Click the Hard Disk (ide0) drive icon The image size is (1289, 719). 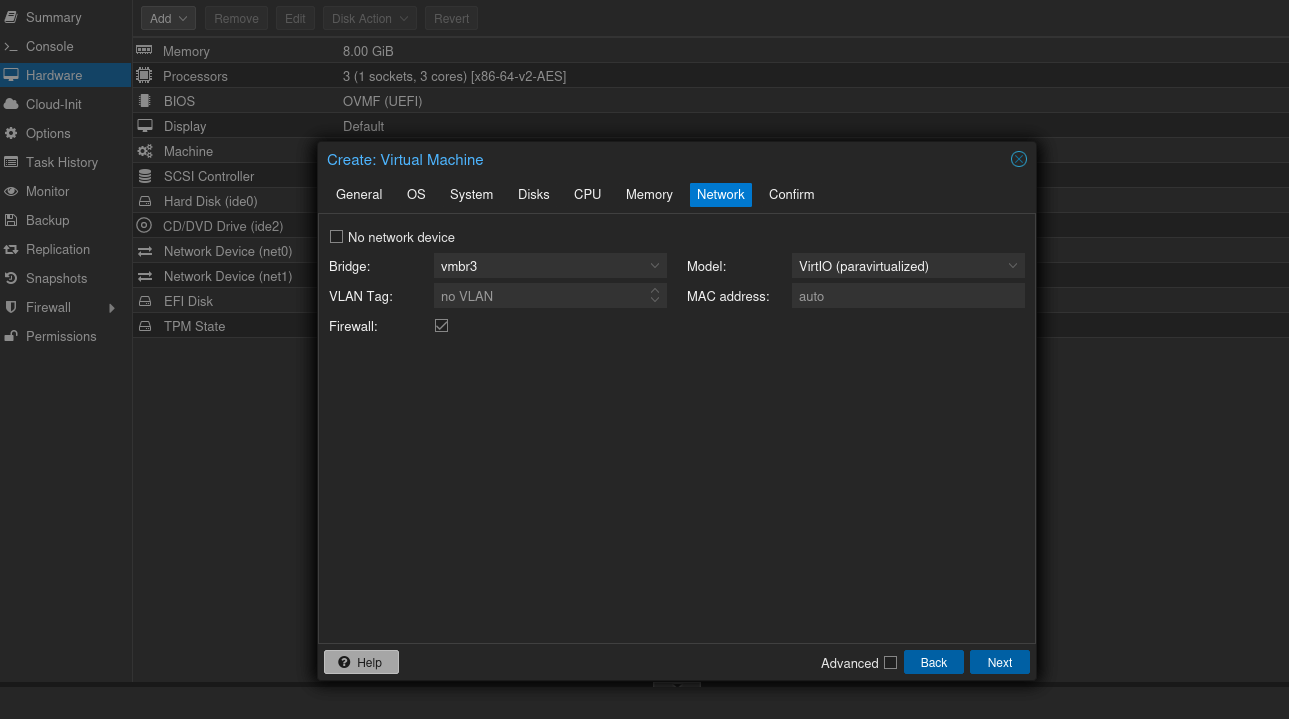click(x=145, y=201)
